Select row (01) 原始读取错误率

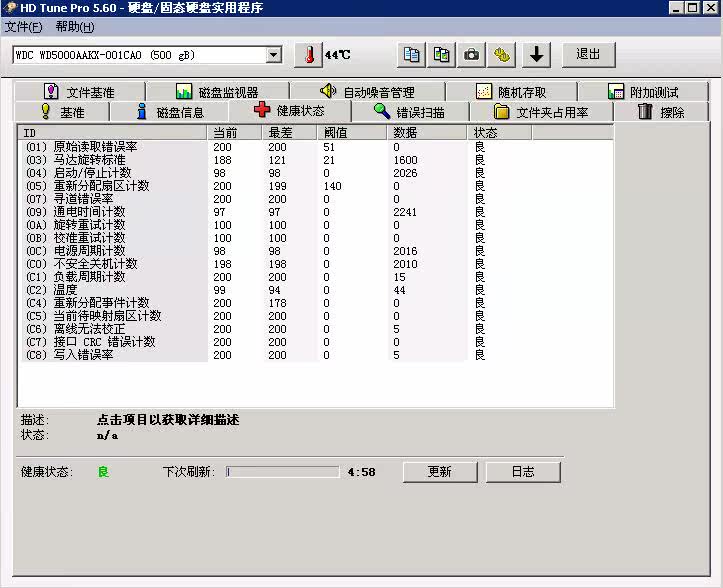pyautogui.click(x=316, y=147)
